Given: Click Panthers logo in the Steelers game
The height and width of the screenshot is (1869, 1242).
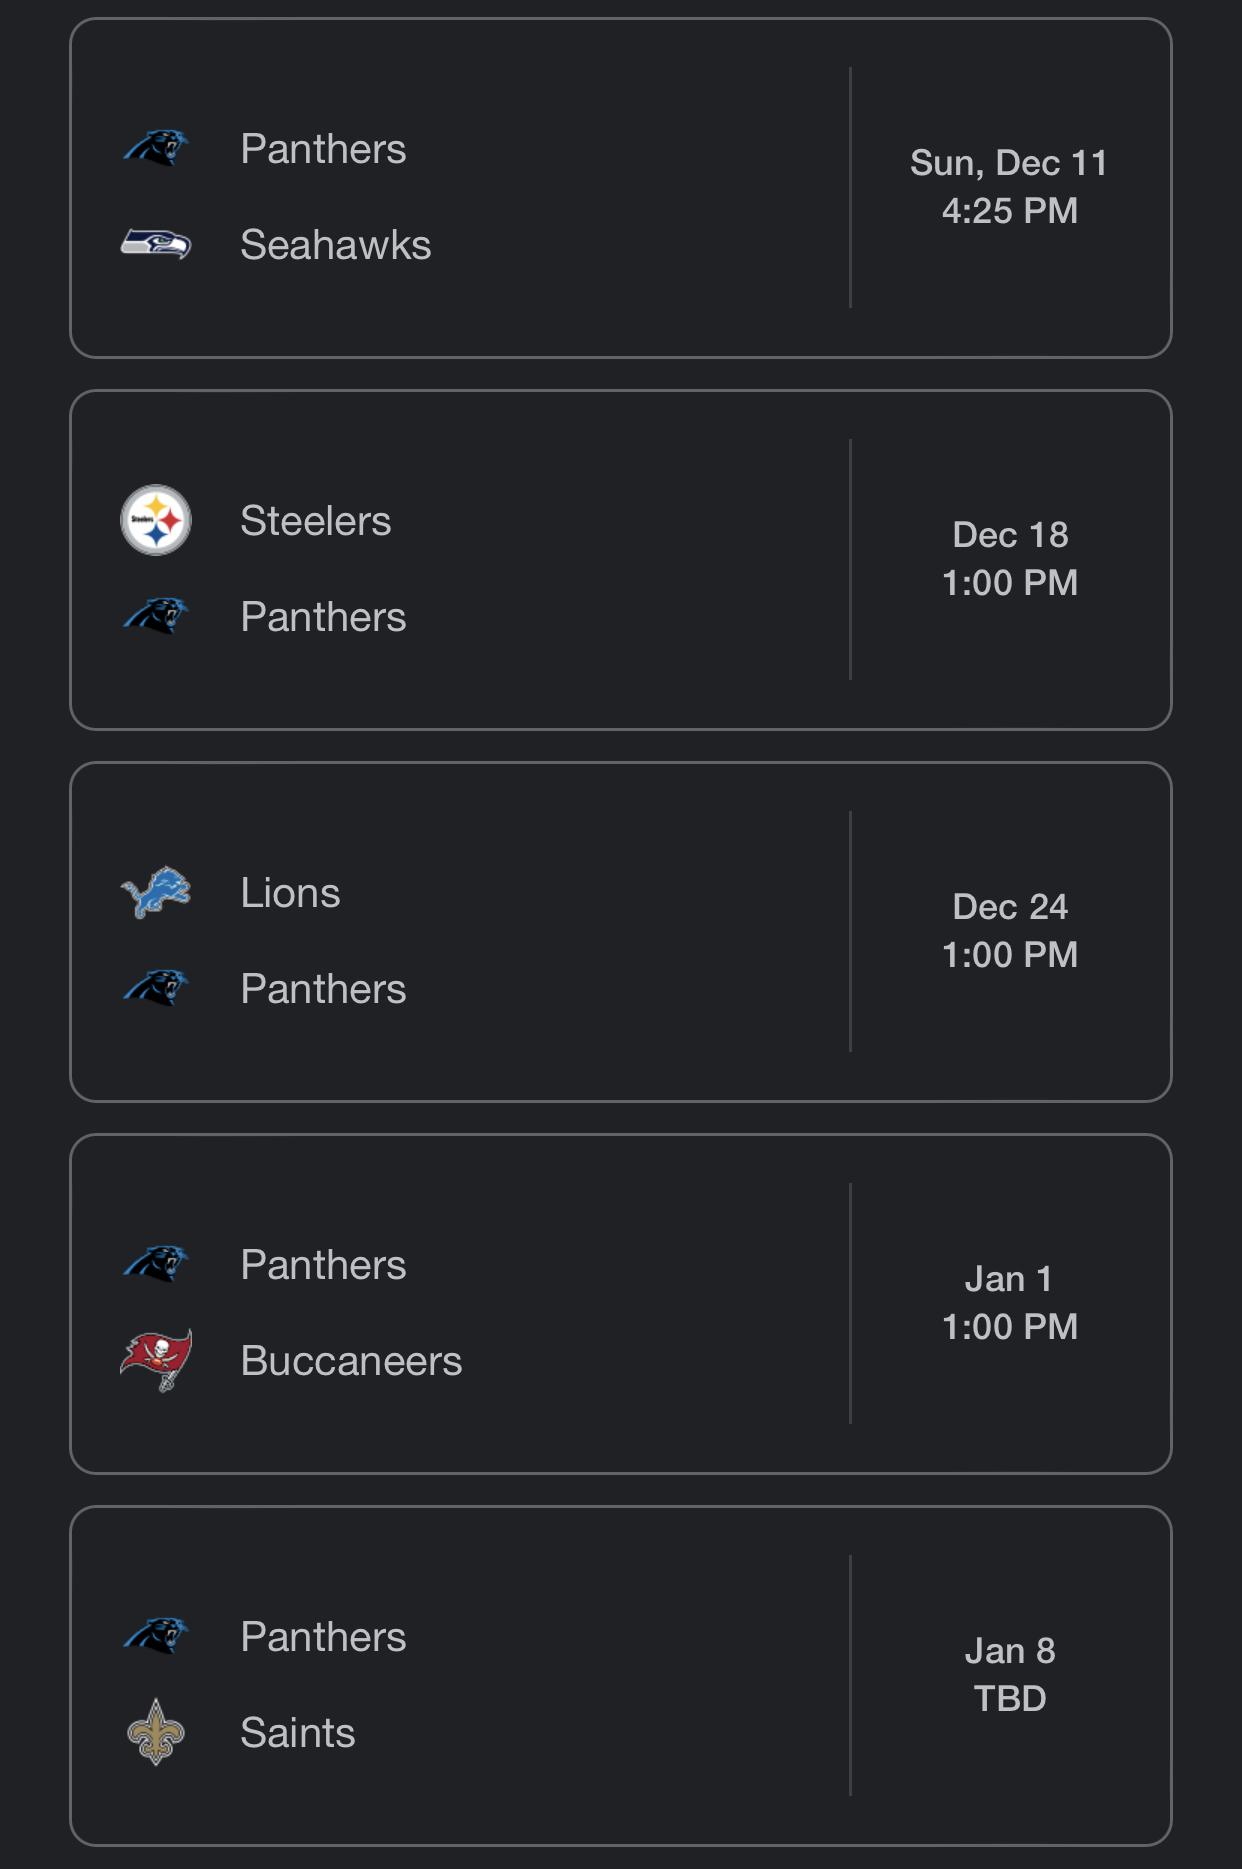Looking at the screenshot, I should 156,616.
